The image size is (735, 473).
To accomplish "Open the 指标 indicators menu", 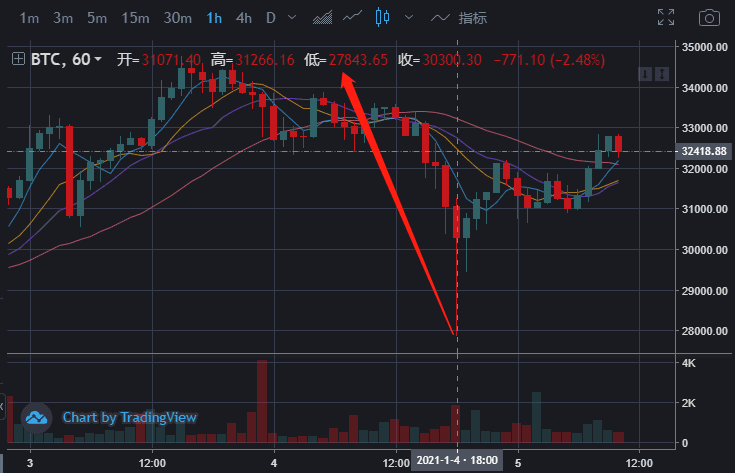I will point(472,18).
